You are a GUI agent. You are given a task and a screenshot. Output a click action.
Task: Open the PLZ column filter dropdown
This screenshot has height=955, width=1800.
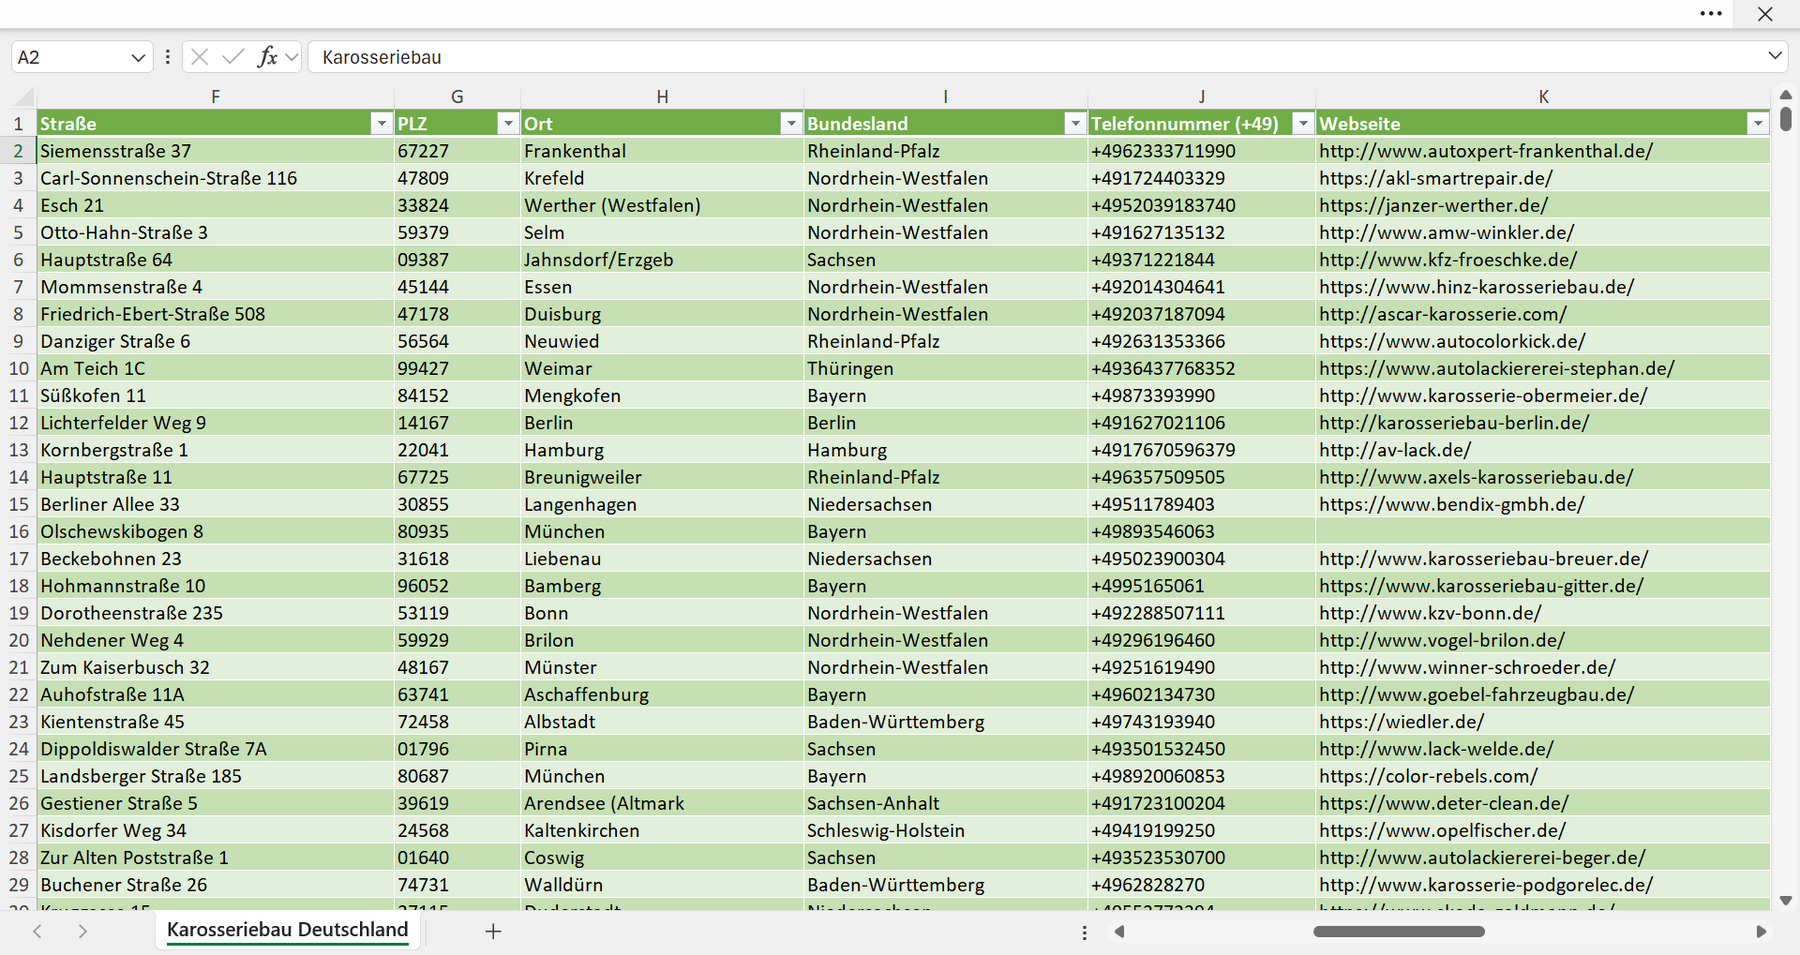click(x=508, y=123)
